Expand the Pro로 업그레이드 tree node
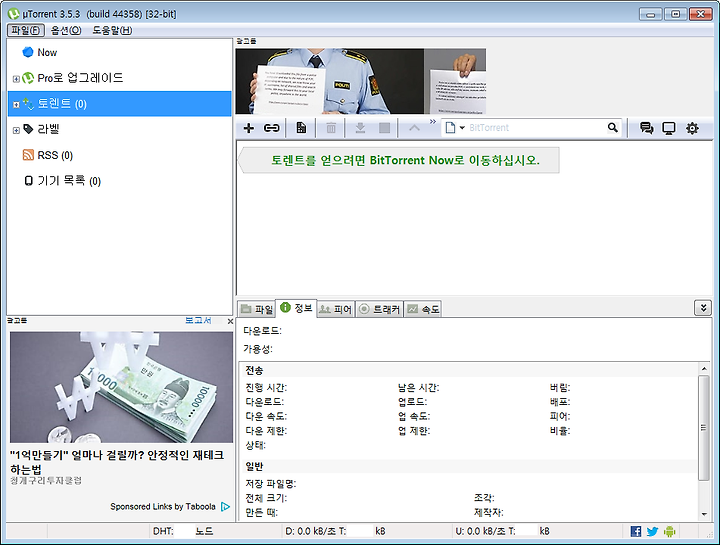The width and height of the screenshot is (720, 545). pos(16,79)
